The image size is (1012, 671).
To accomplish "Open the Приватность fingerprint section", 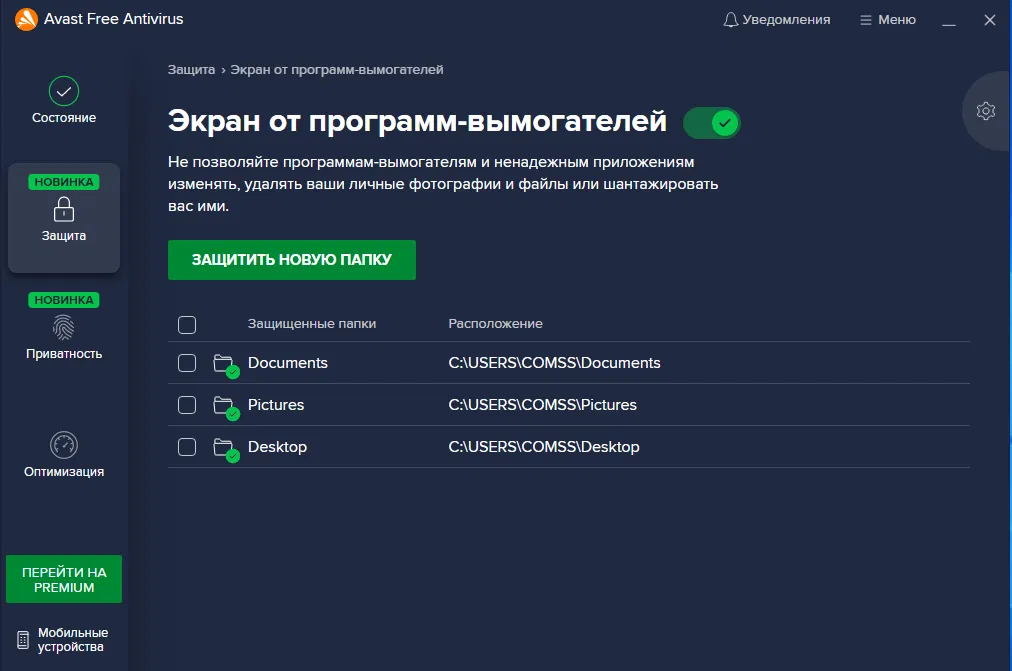I will pyautogui.click(x=64, y=326).
